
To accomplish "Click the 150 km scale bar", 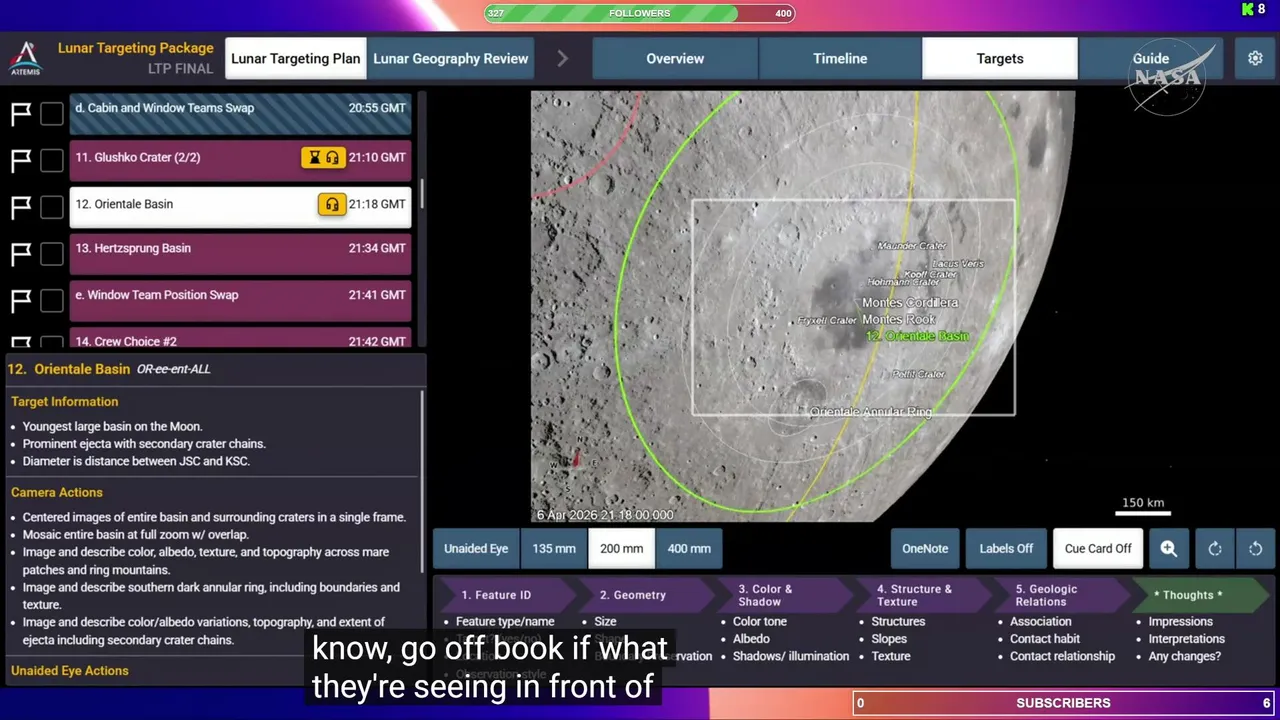I will (x=1142, y=505).
